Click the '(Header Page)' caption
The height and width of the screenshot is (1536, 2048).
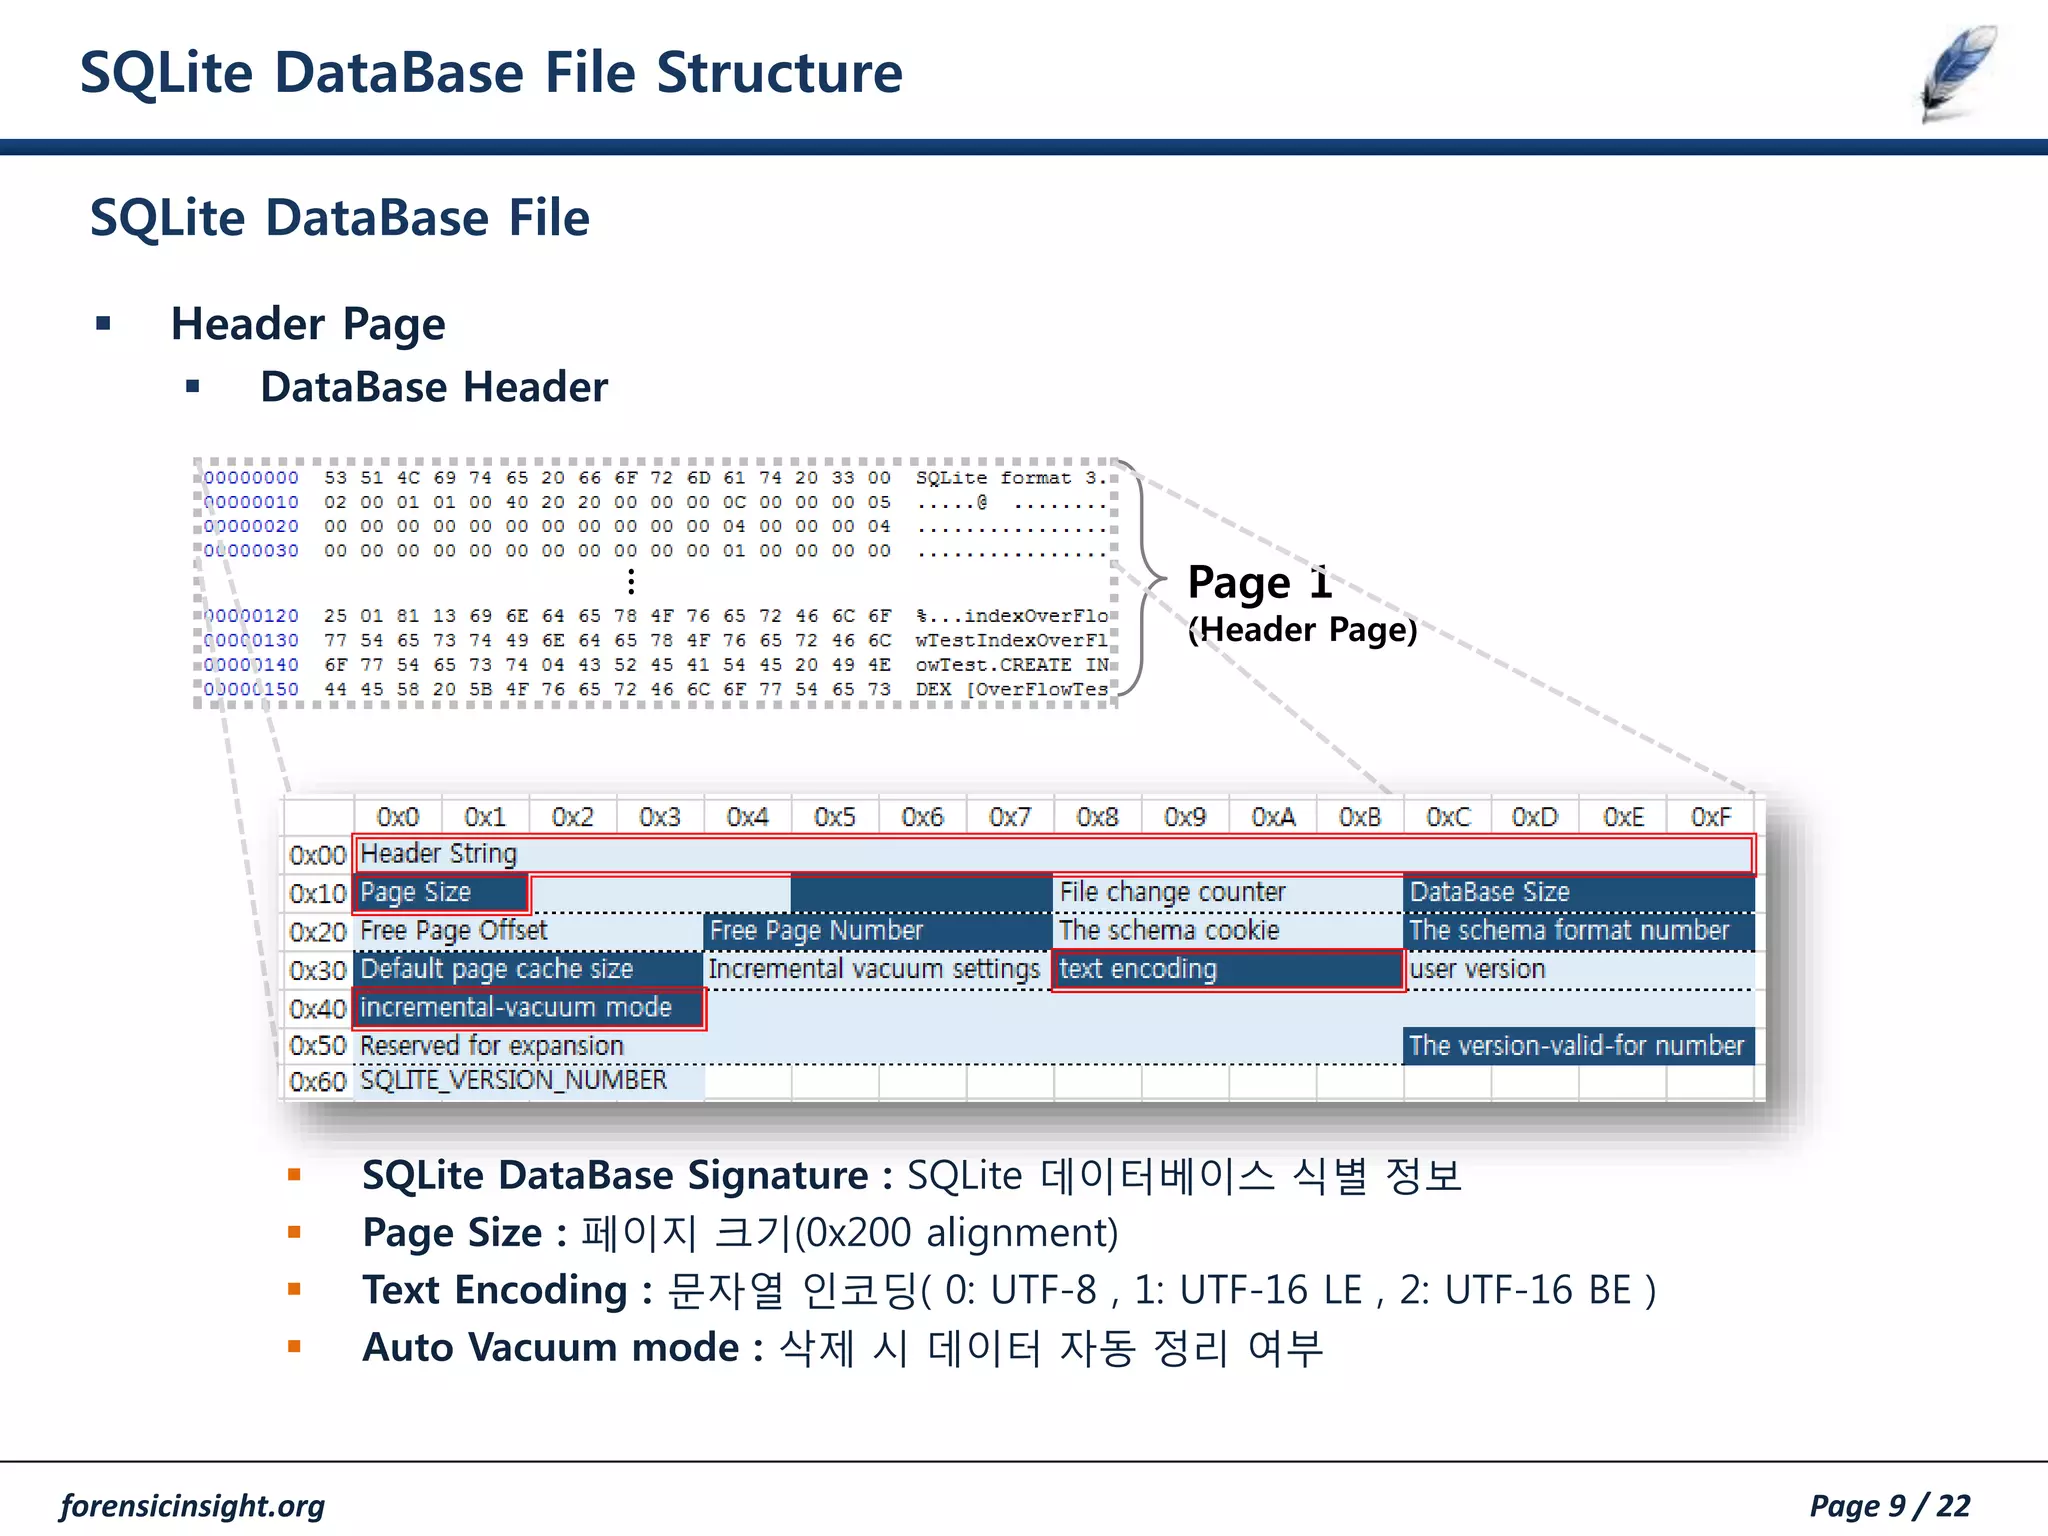1302,630
